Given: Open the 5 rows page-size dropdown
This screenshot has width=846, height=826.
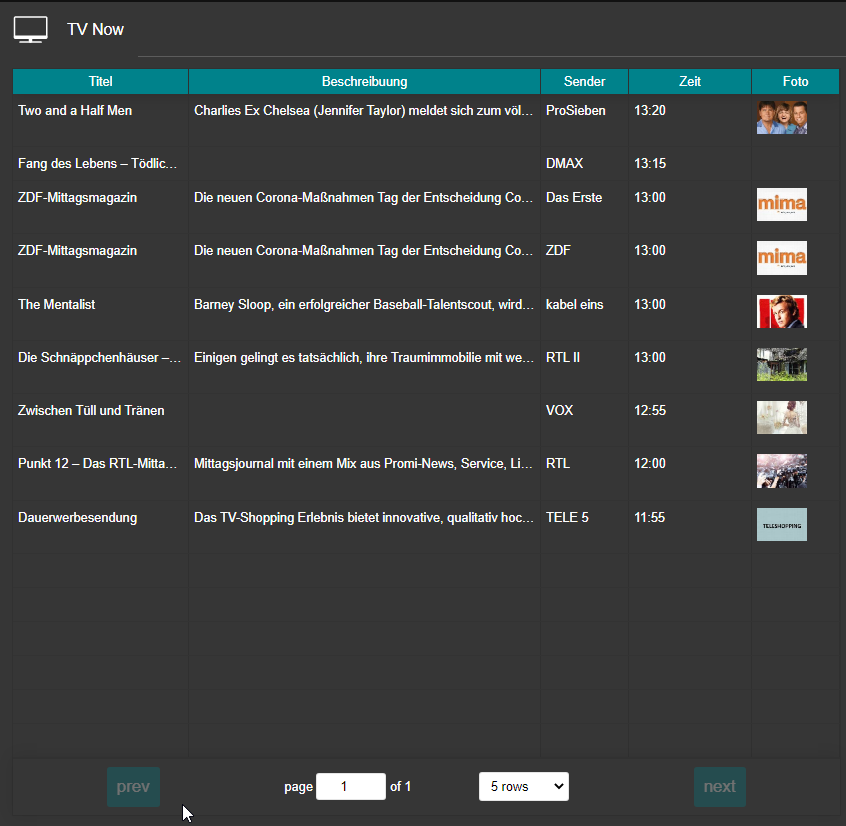Looking at the screenshot, I should (x=523, y=787).
